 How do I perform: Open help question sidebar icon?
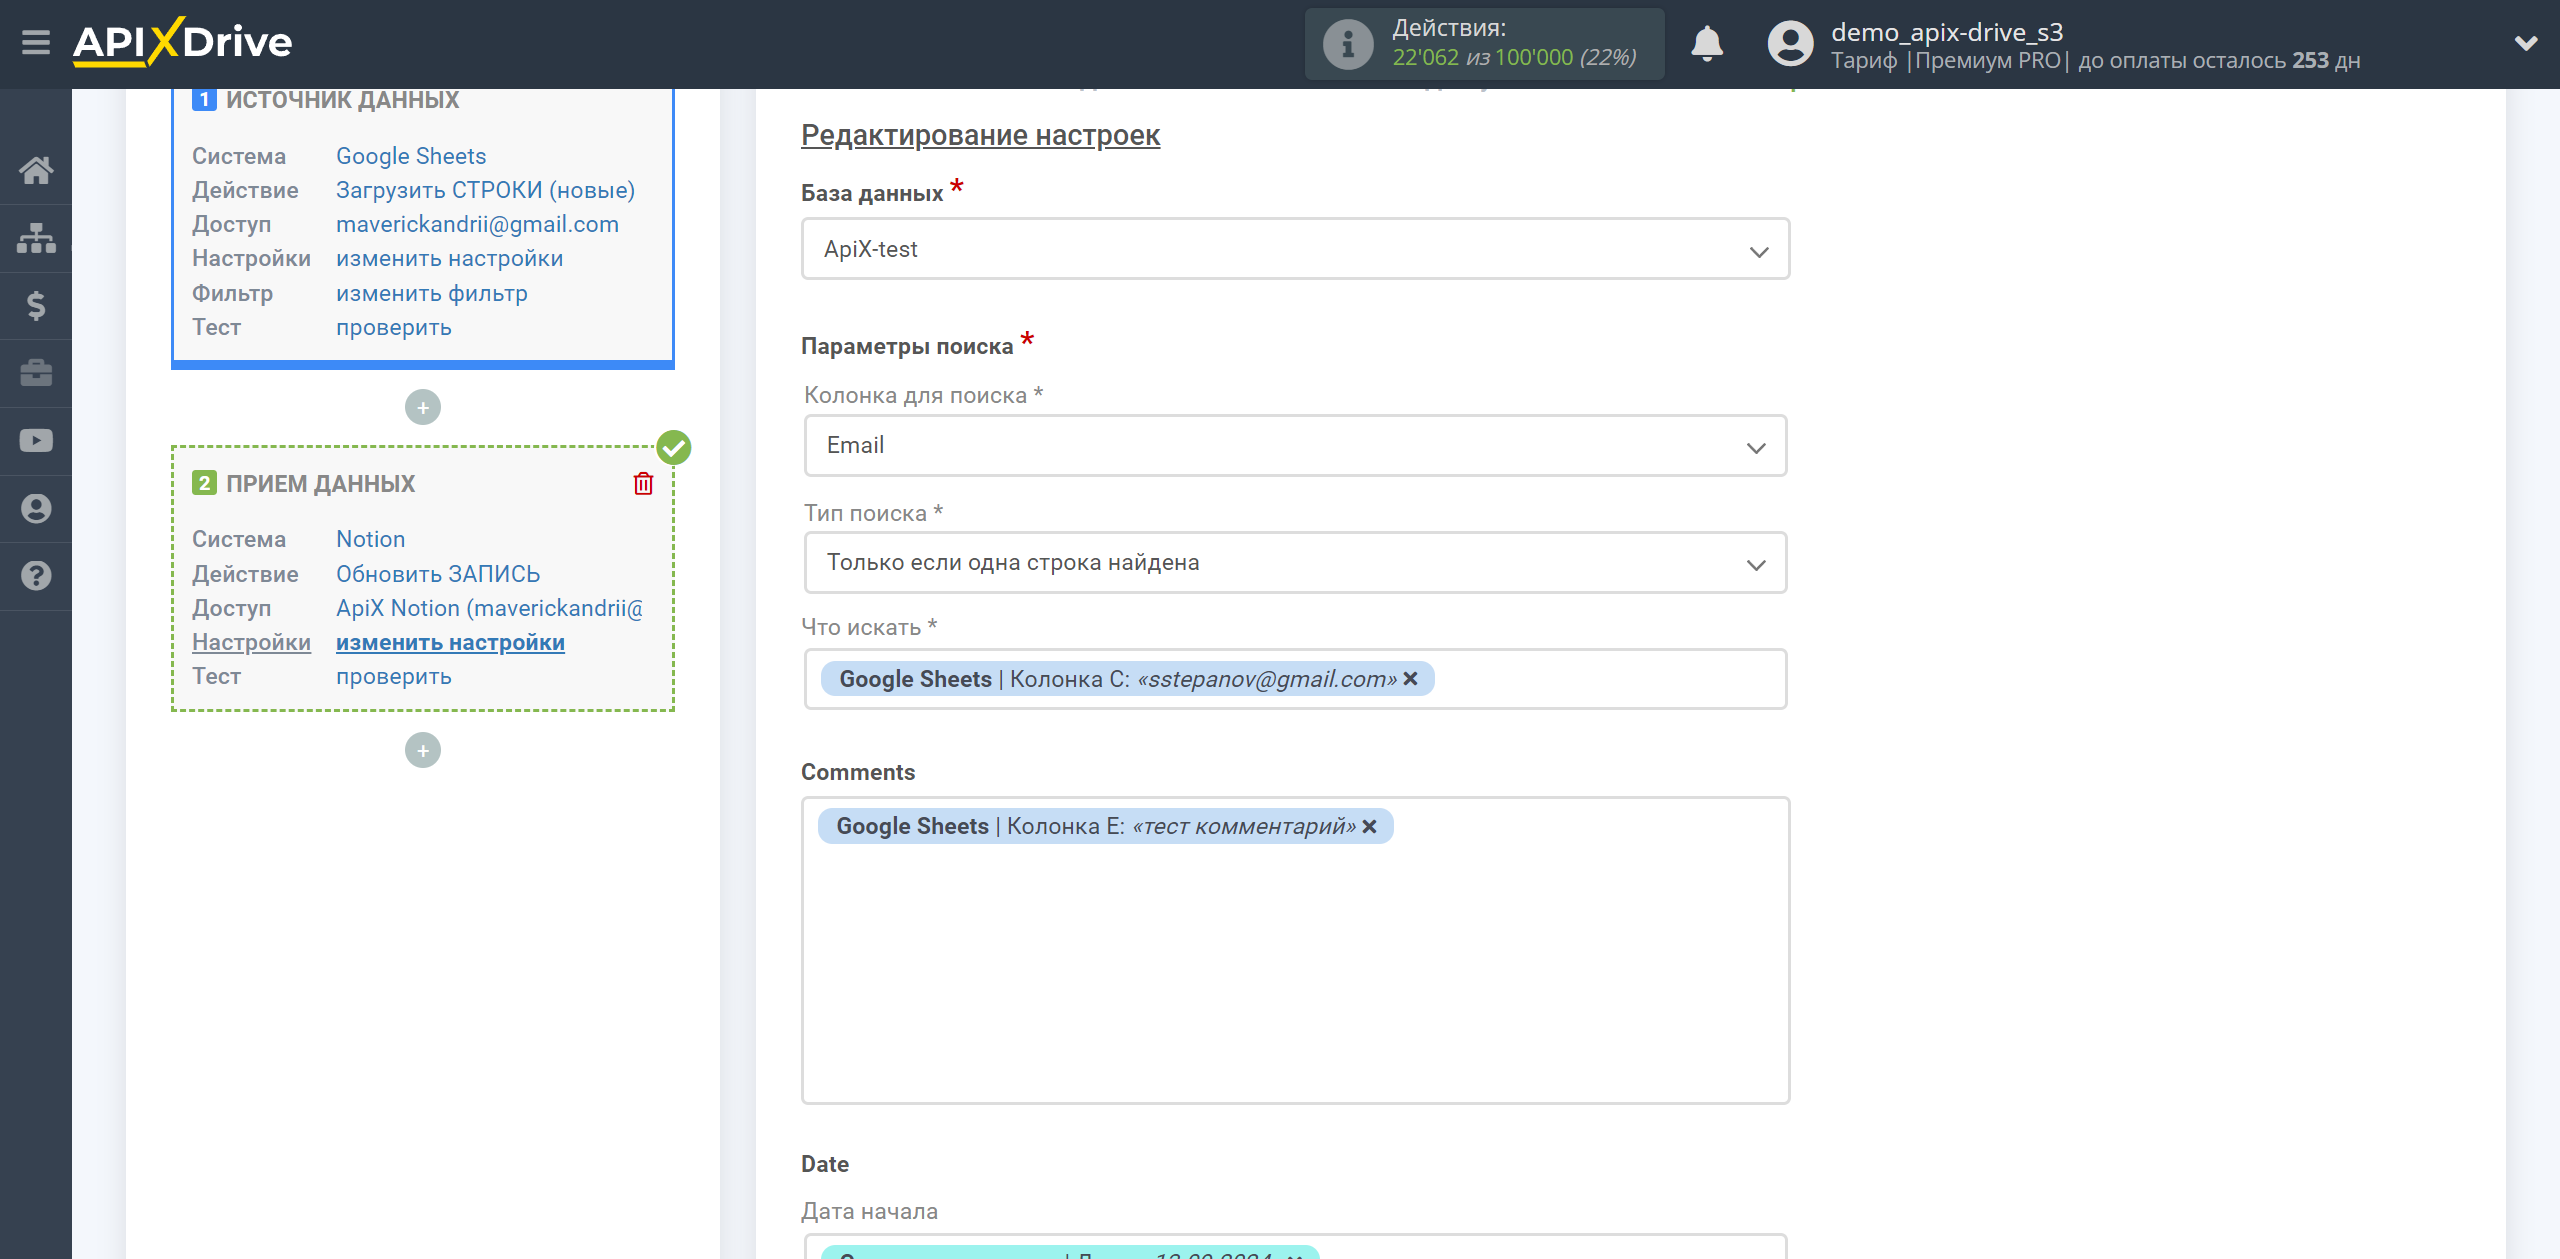click(x=36, y=576)
